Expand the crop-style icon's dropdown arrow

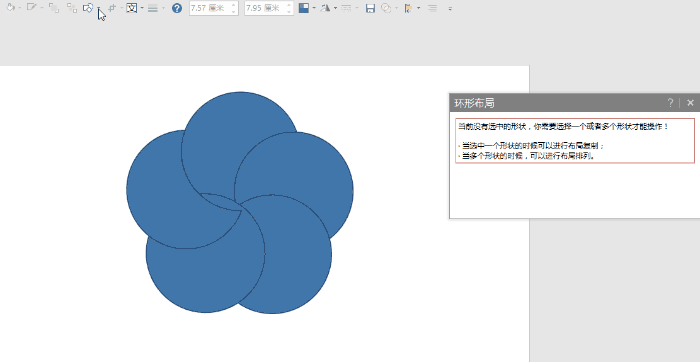tap(121, 8)
